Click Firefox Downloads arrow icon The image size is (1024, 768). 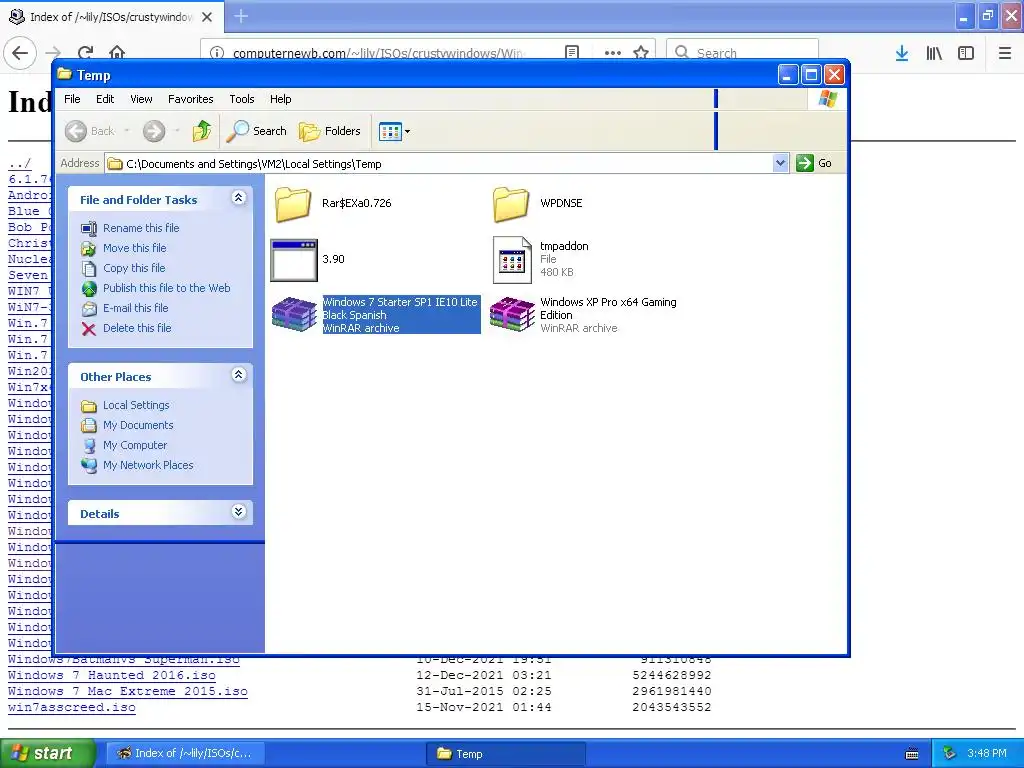(902, 53)
